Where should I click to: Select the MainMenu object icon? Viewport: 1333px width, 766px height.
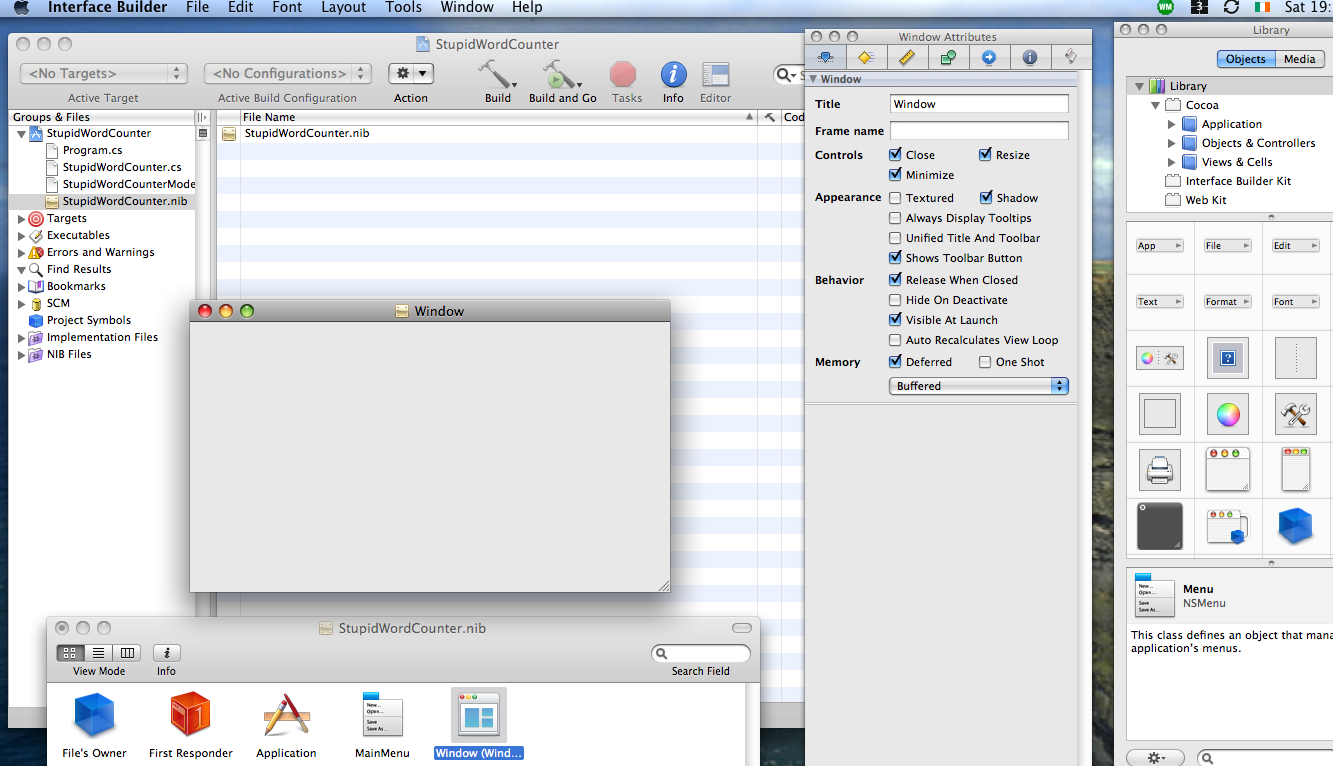point(382,715)
